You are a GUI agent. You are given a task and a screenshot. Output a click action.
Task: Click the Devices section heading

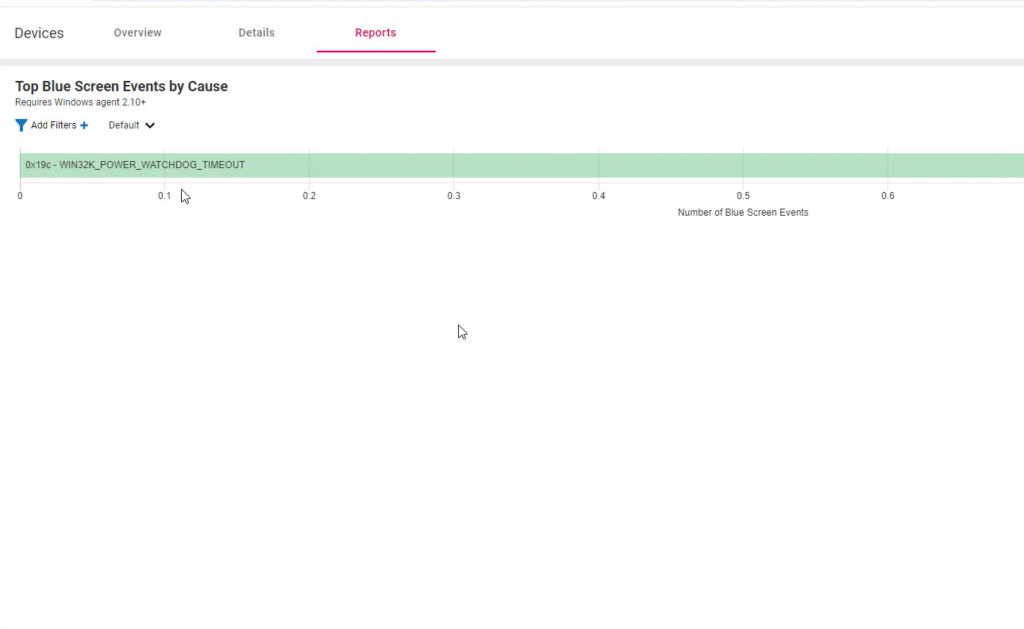click(x=39, y=33)
